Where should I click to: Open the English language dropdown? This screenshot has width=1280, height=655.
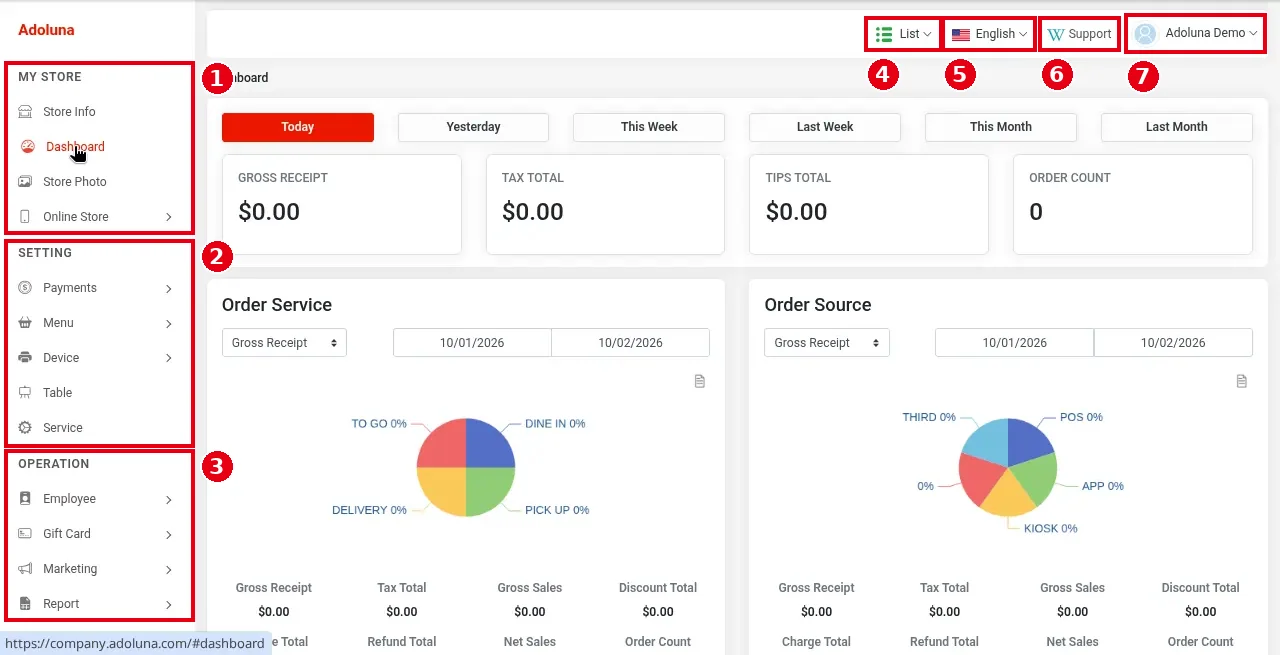coord(989,34)
